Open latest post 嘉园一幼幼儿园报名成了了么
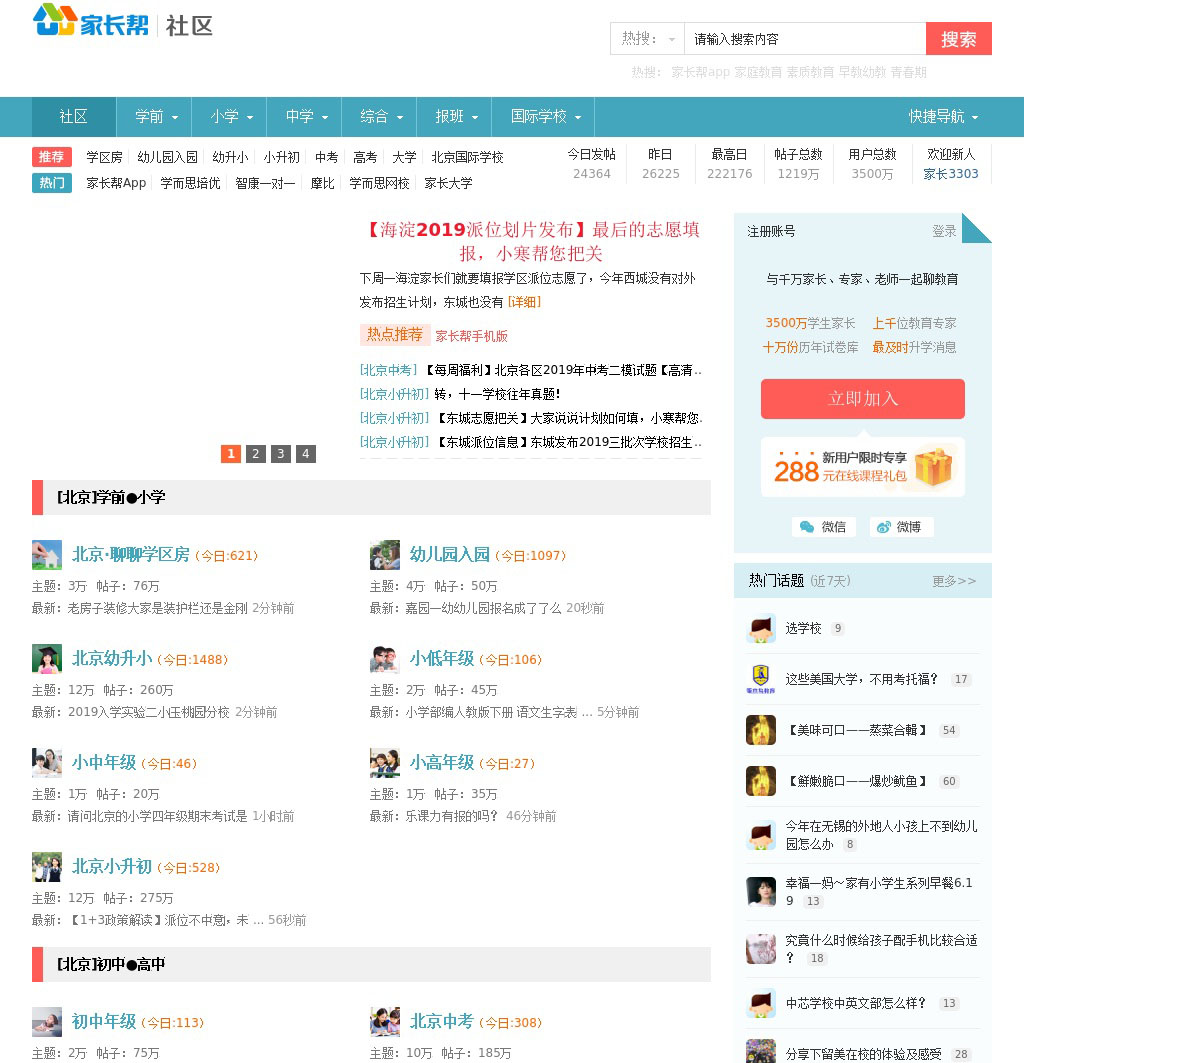The image size is (1200, 1063). (483, 608)
